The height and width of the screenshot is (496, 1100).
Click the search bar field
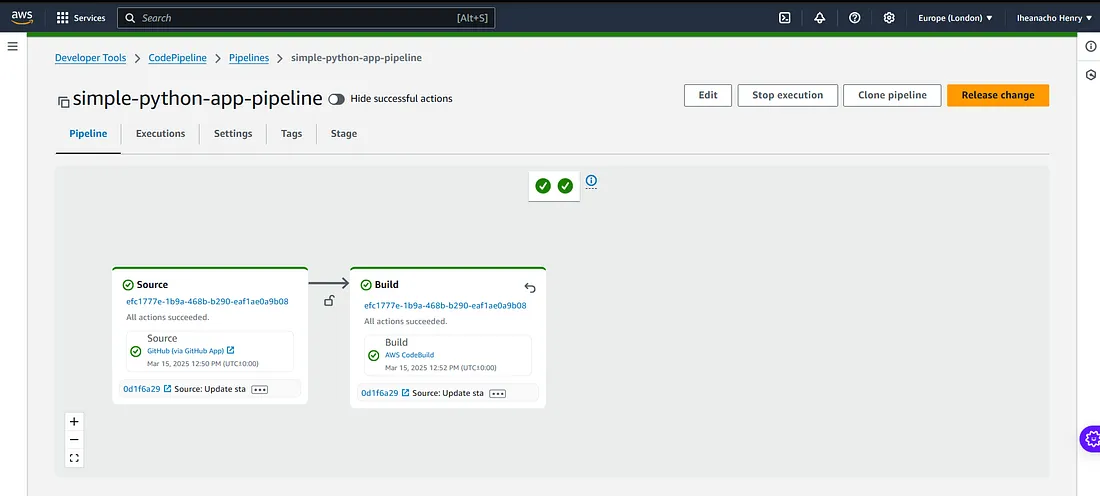click(x=306, y=18)
